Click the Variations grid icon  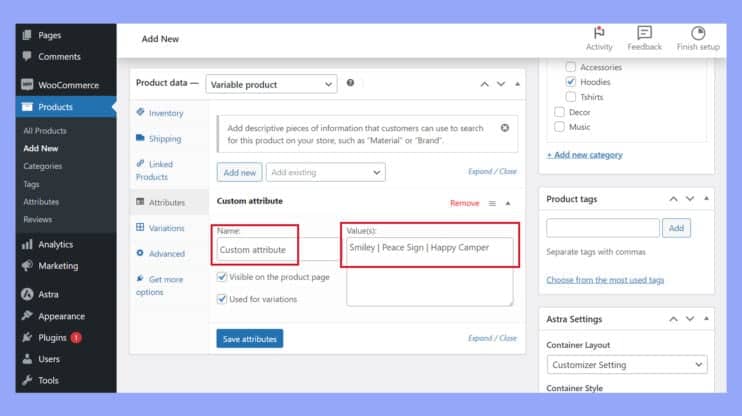(140, 227)
